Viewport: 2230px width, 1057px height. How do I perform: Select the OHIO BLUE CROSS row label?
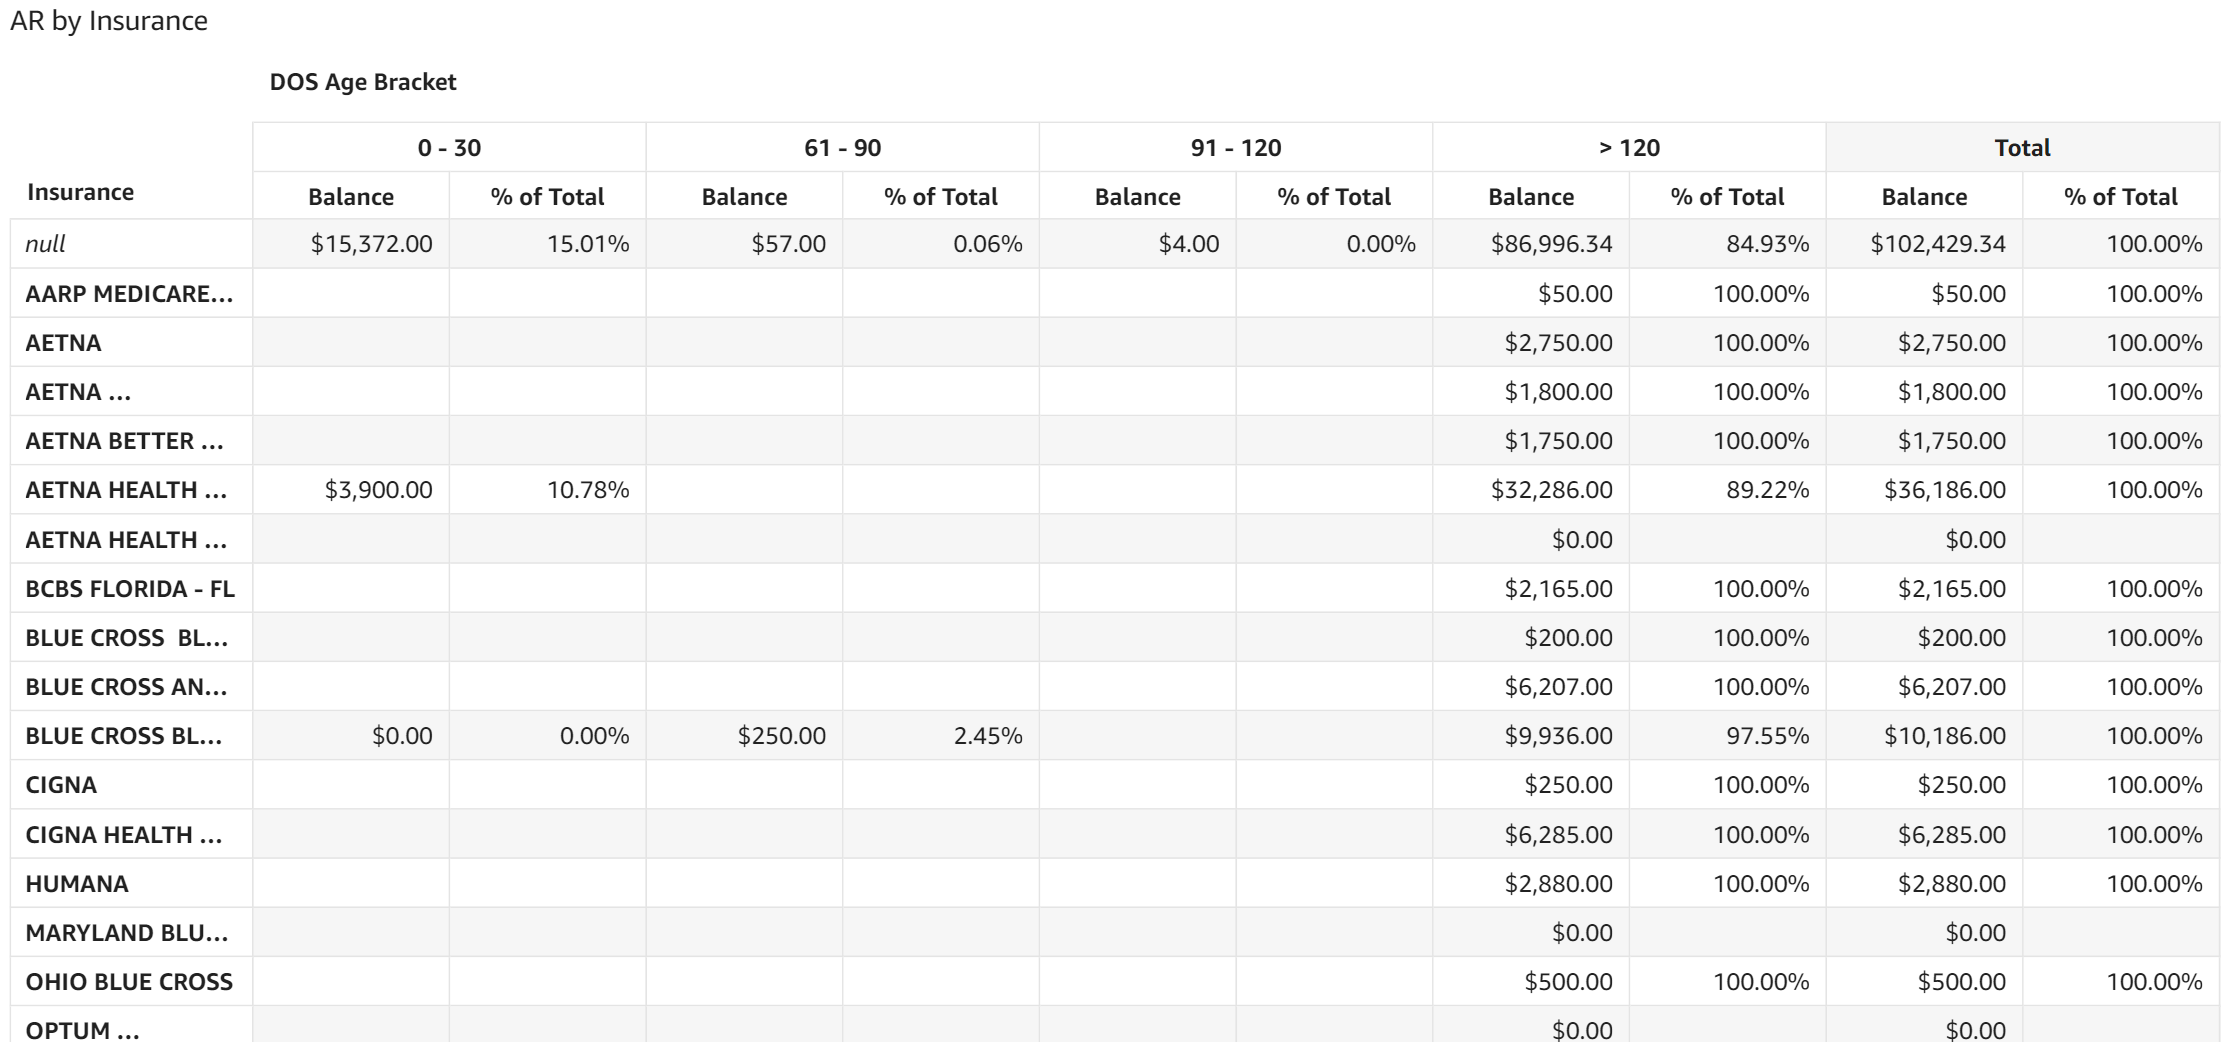tap(129, 982)
